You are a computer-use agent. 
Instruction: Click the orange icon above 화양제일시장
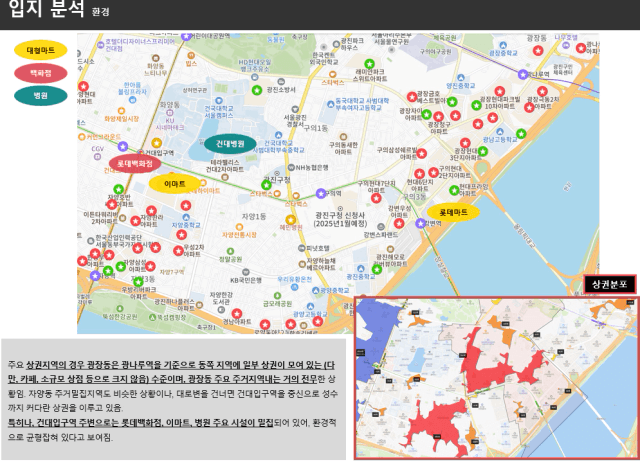click(121, 111)
